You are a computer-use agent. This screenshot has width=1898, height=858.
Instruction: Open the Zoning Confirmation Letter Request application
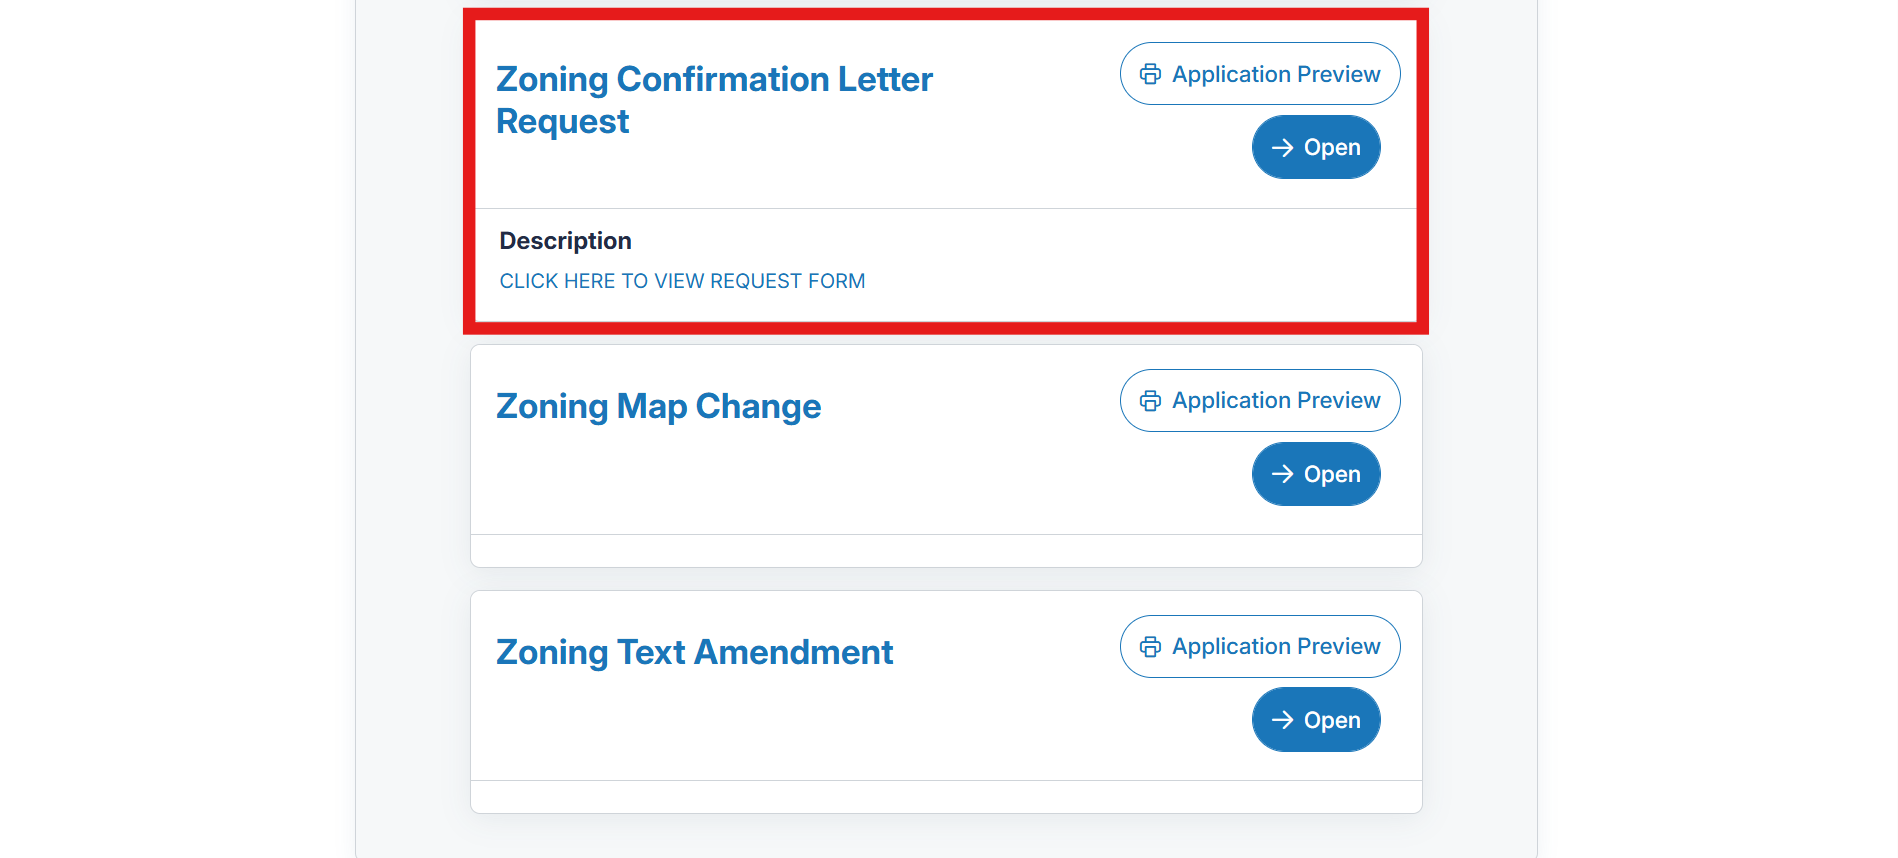tap(1316, 147)
